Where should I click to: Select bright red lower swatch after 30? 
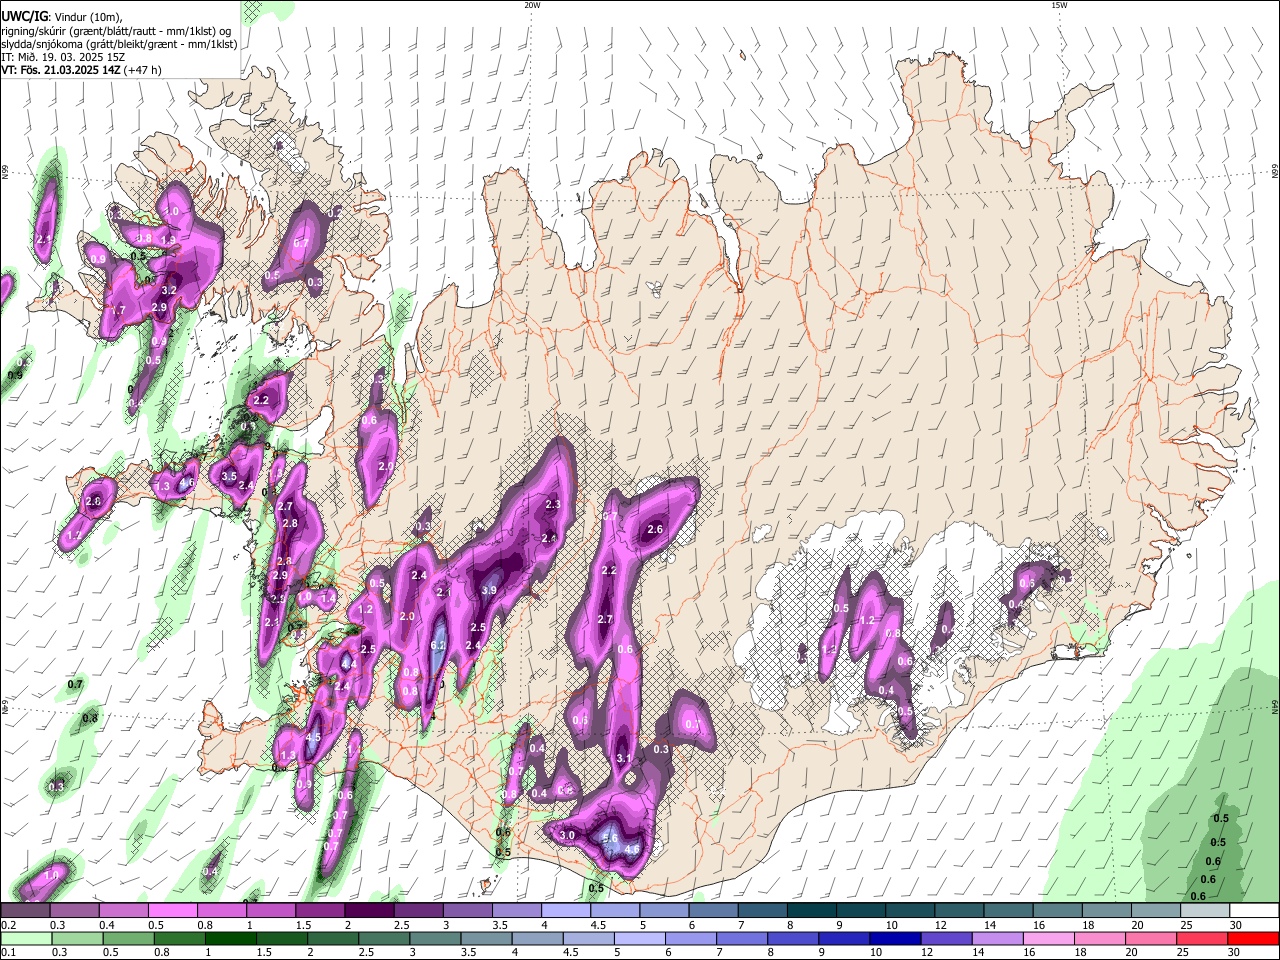click(1255, 938)
